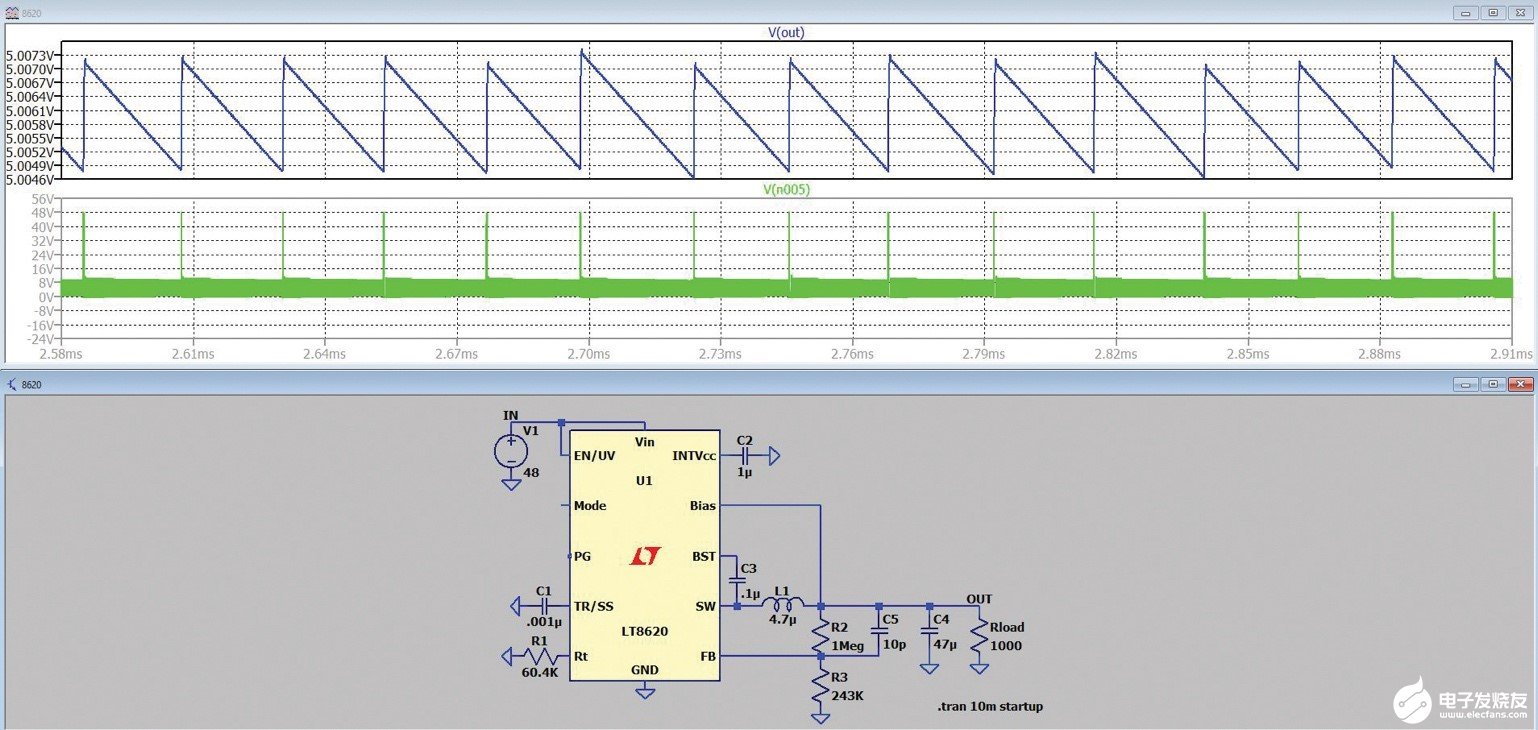Image resolution: width=1538 pixels, height=730 pixels.
Task: Select the C2 capacitor symbol
Action: (744, 455)
